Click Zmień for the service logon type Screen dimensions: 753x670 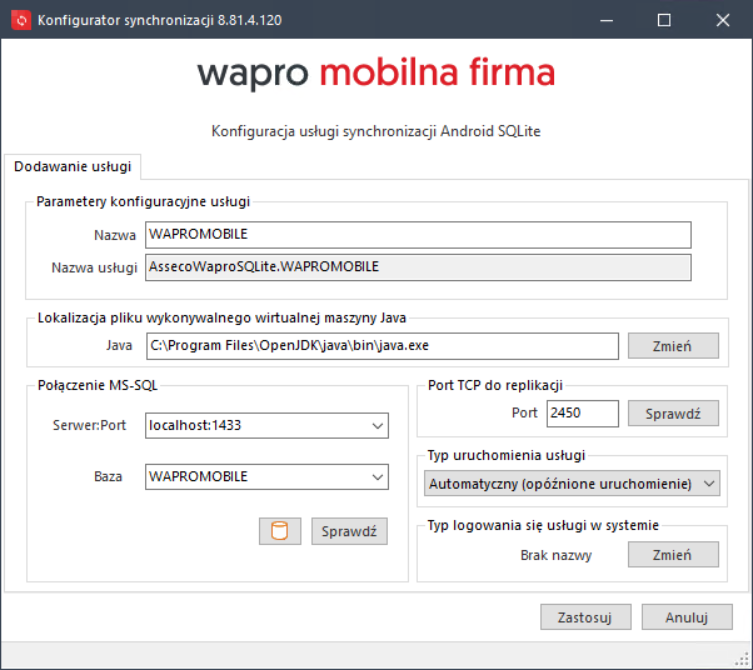tap(673, 555)
